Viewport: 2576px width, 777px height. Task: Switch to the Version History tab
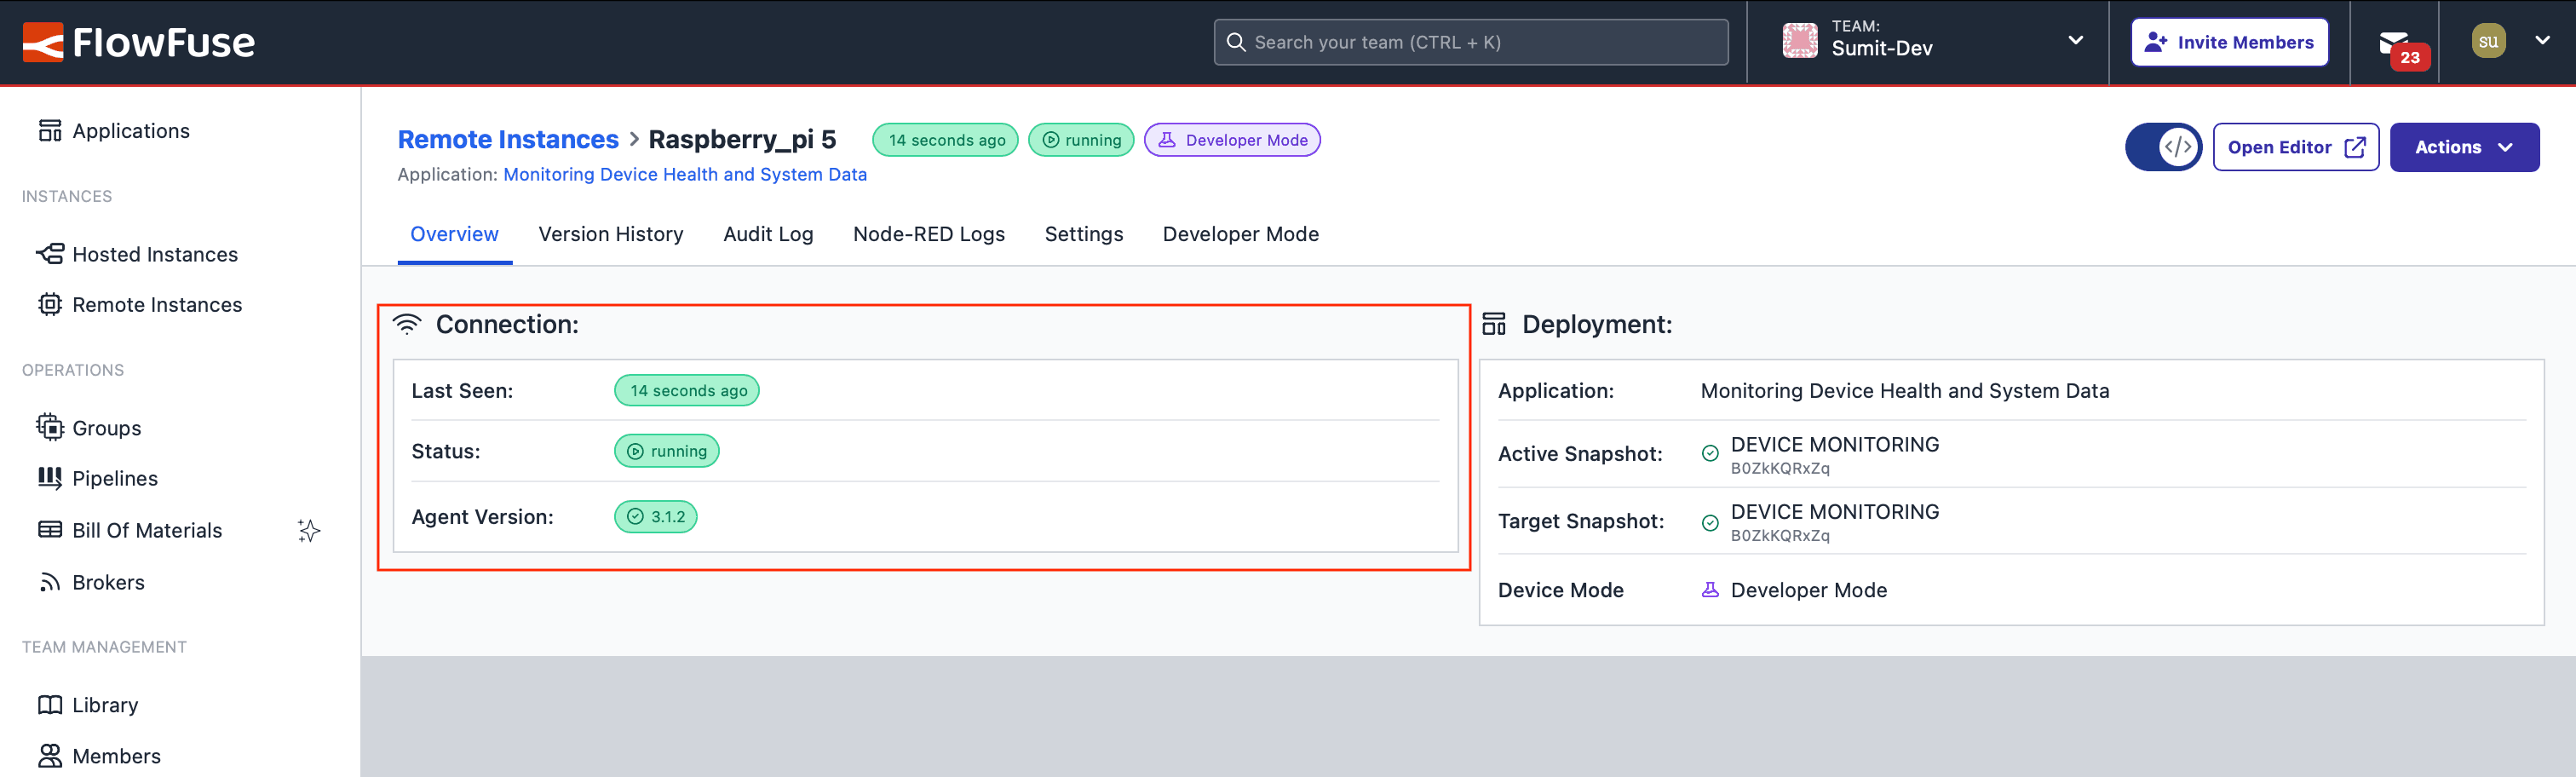tap(611, 233)
